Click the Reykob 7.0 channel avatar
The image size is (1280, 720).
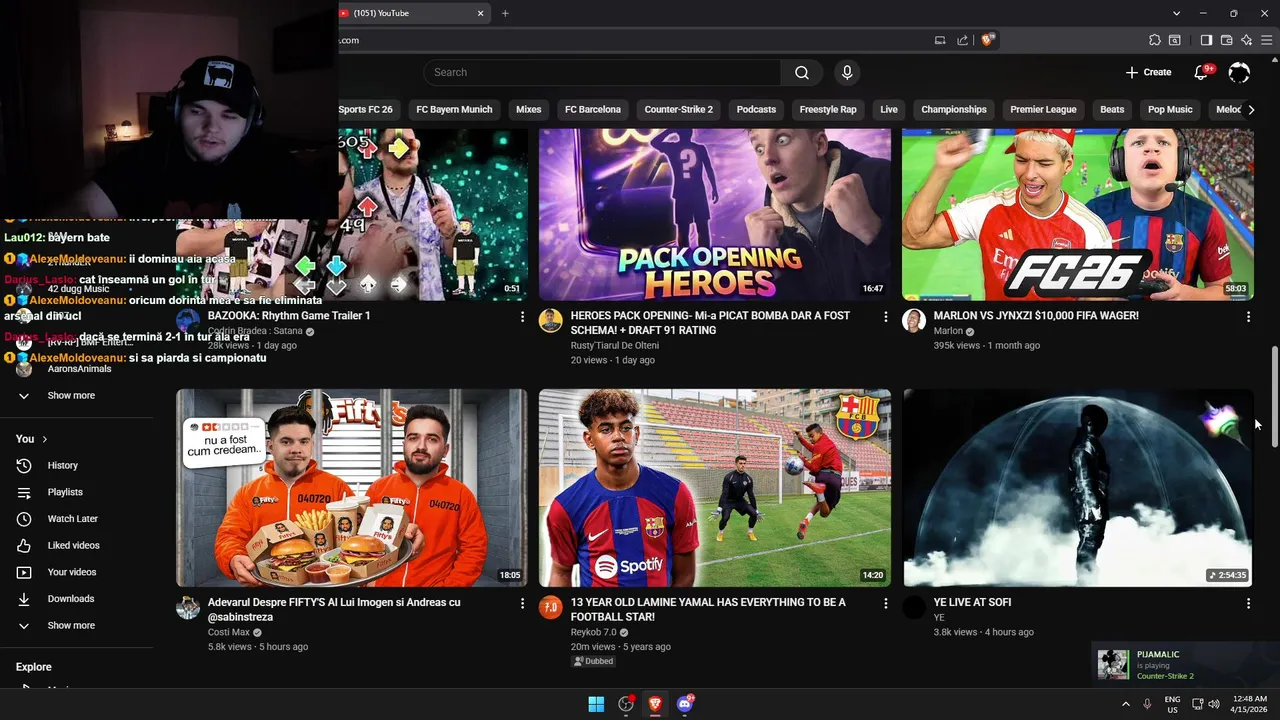pos(551,607)
